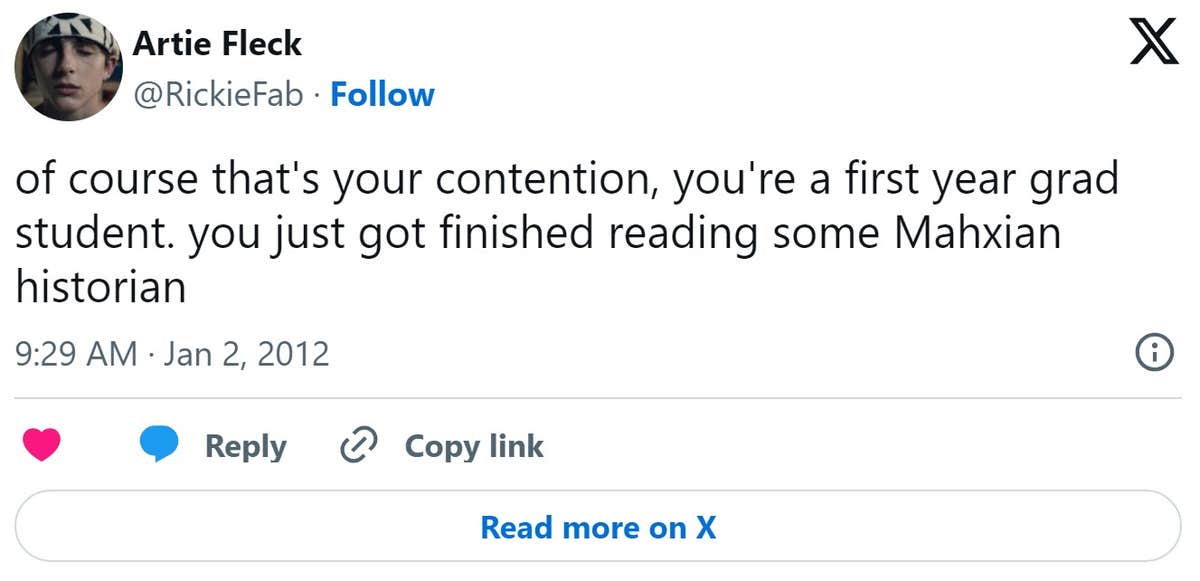
Task: Open the X logo in the top corner
Action: tap(1154, 44)
